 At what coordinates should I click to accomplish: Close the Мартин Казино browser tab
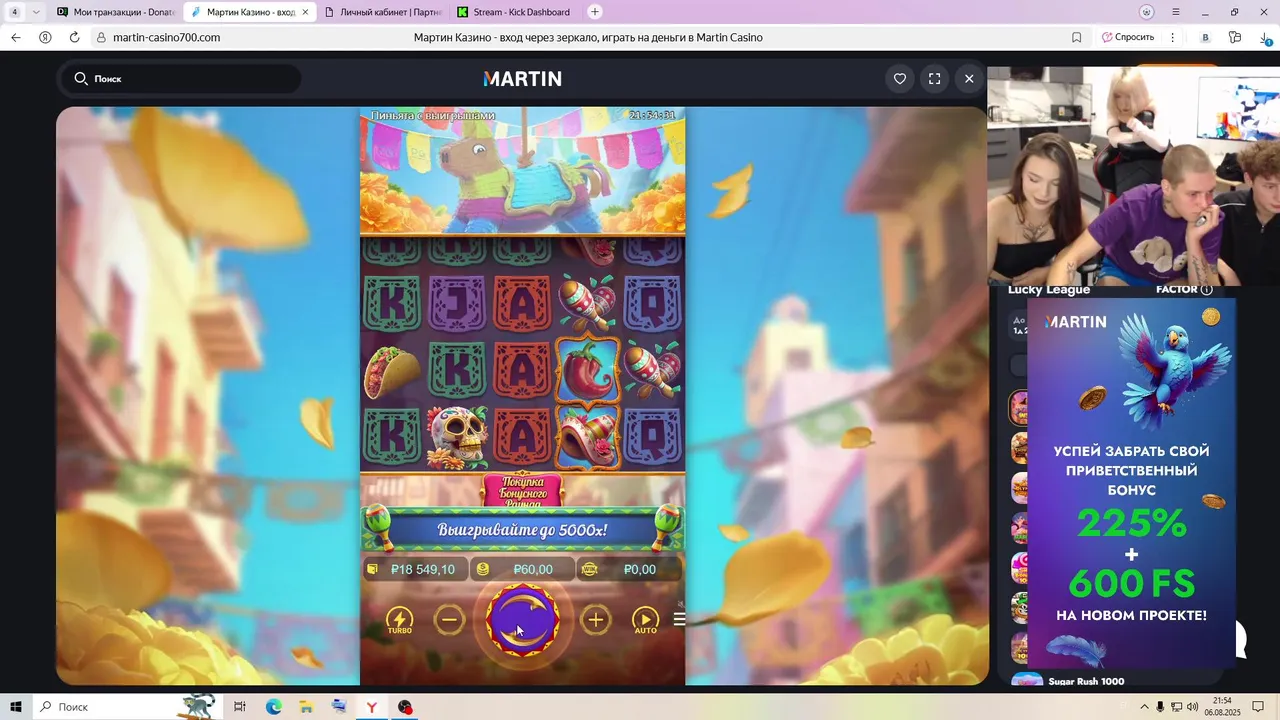305,12
